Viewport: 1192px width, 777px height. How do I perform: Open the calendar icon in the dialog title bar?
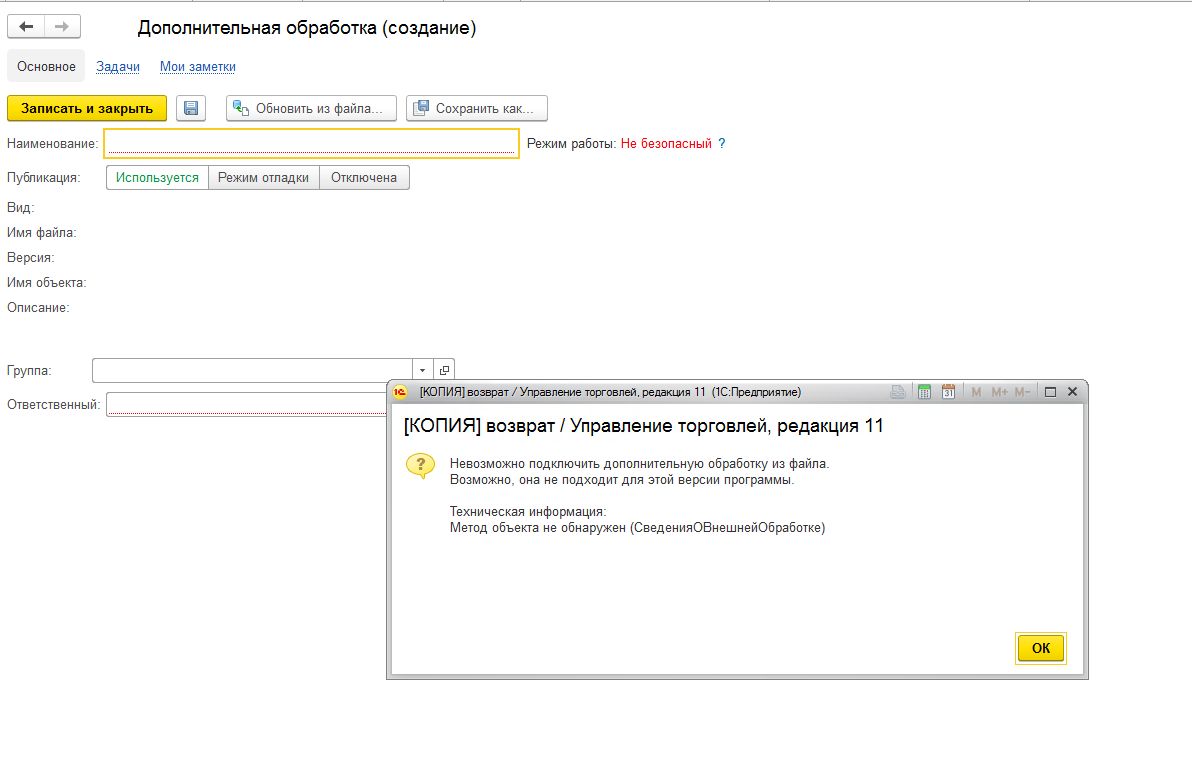point(948,392)
